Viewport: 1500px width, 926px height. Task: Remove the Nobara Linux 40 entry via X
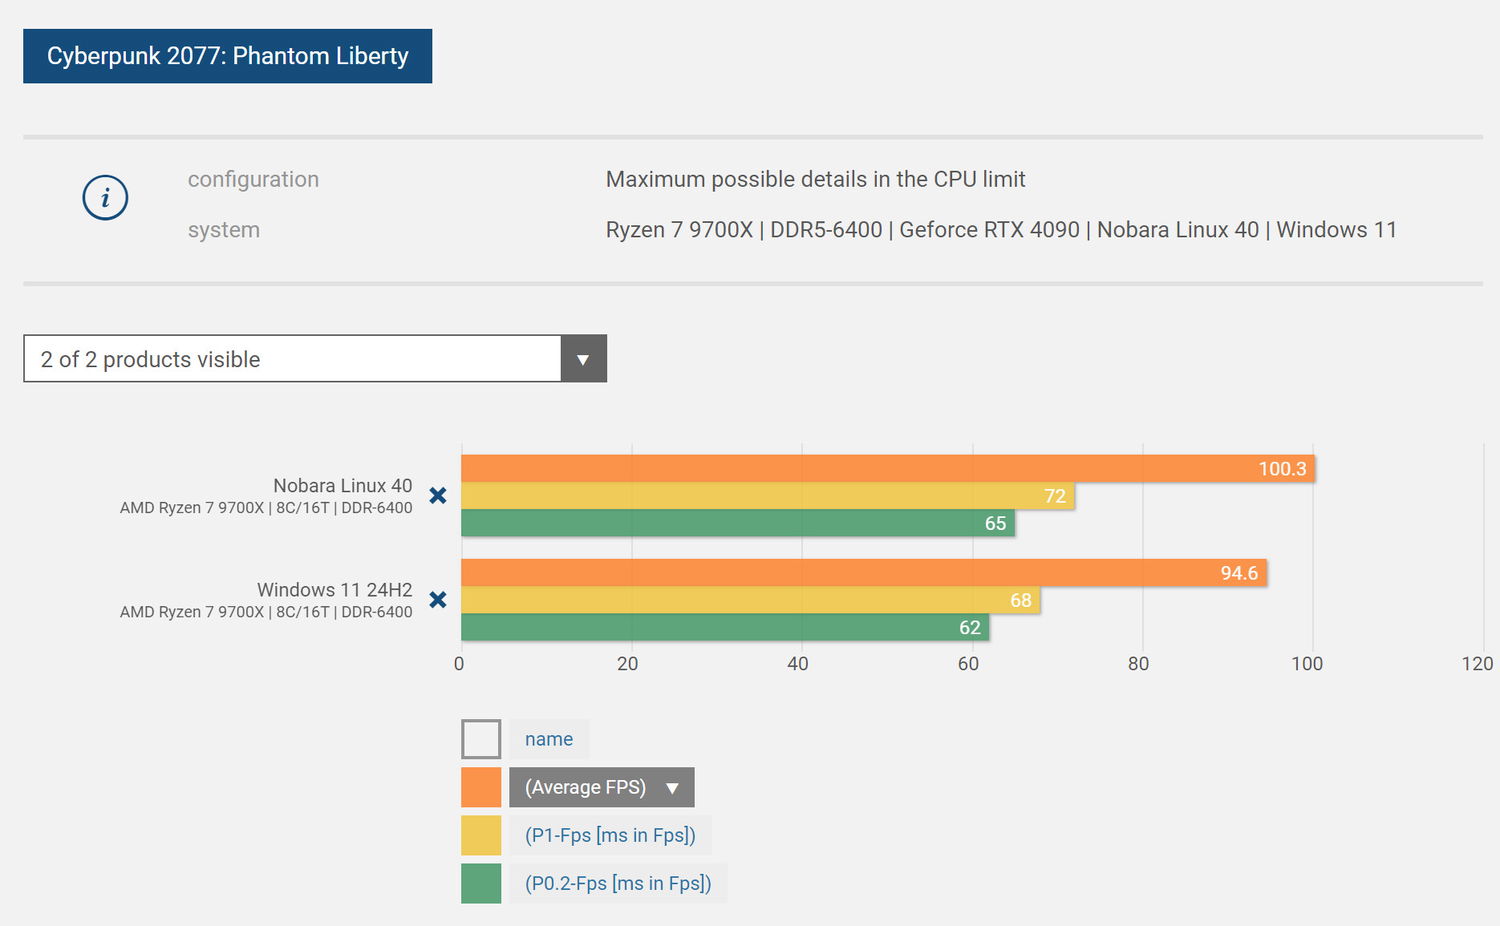click(438, 495)
